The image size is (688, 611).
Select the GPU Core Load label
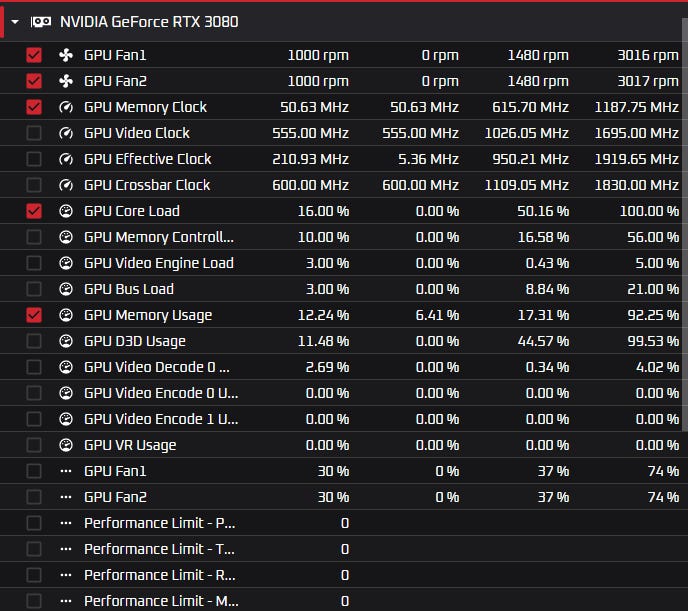click(132, 211)
